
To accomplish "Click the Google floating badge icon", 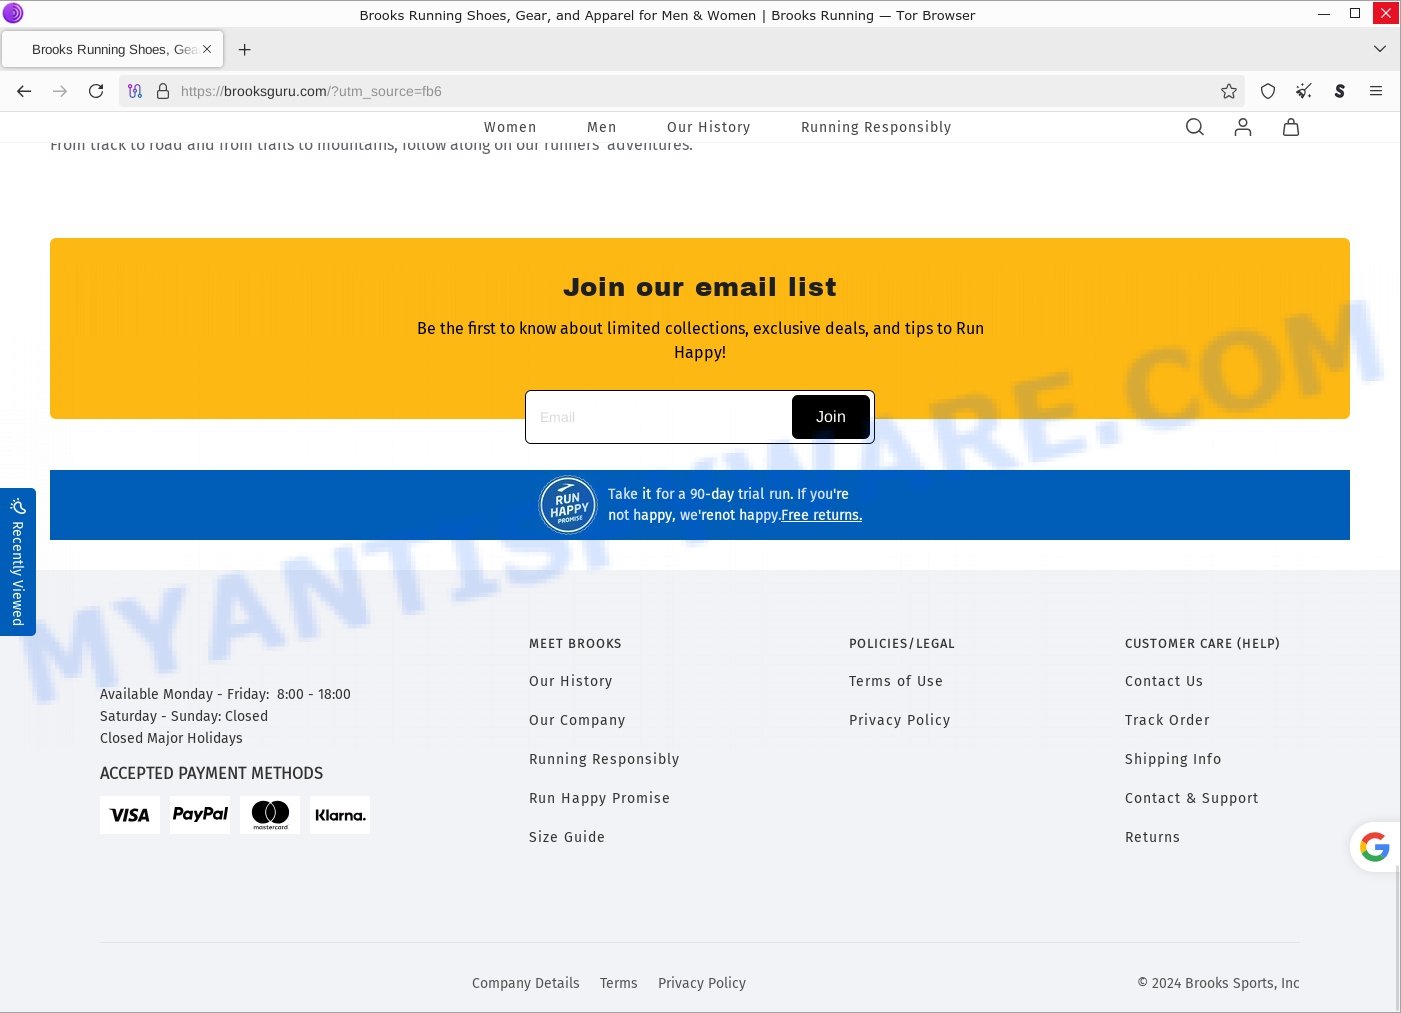I will pyautogui.click(x=1375, y=847).
